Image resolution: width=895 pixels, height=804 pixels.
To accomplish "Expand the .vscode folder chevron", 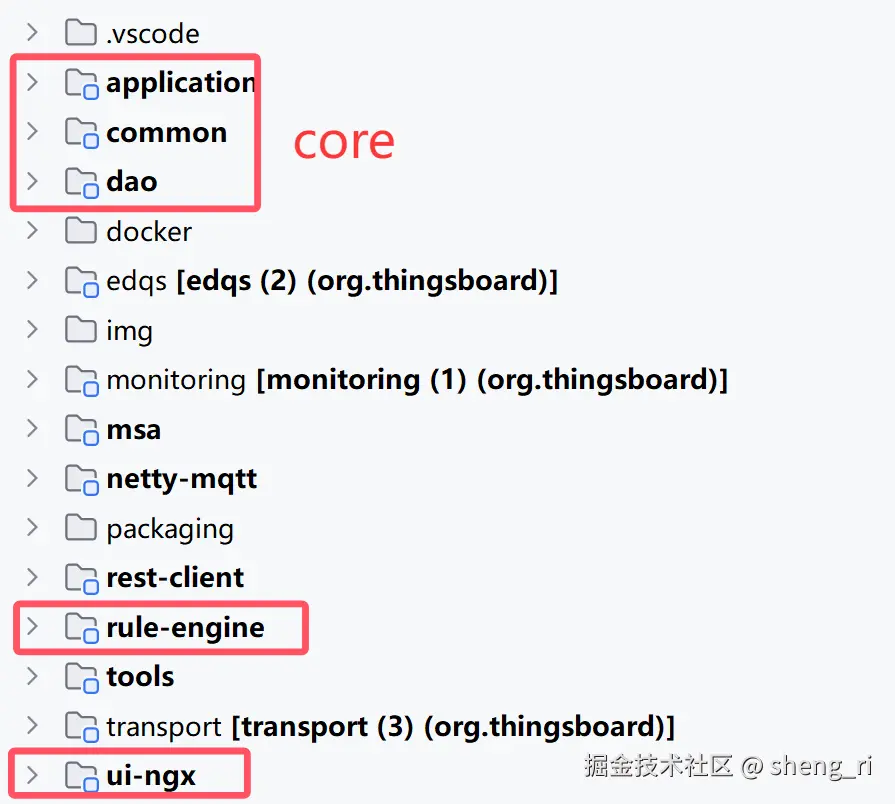I will 32,33.
